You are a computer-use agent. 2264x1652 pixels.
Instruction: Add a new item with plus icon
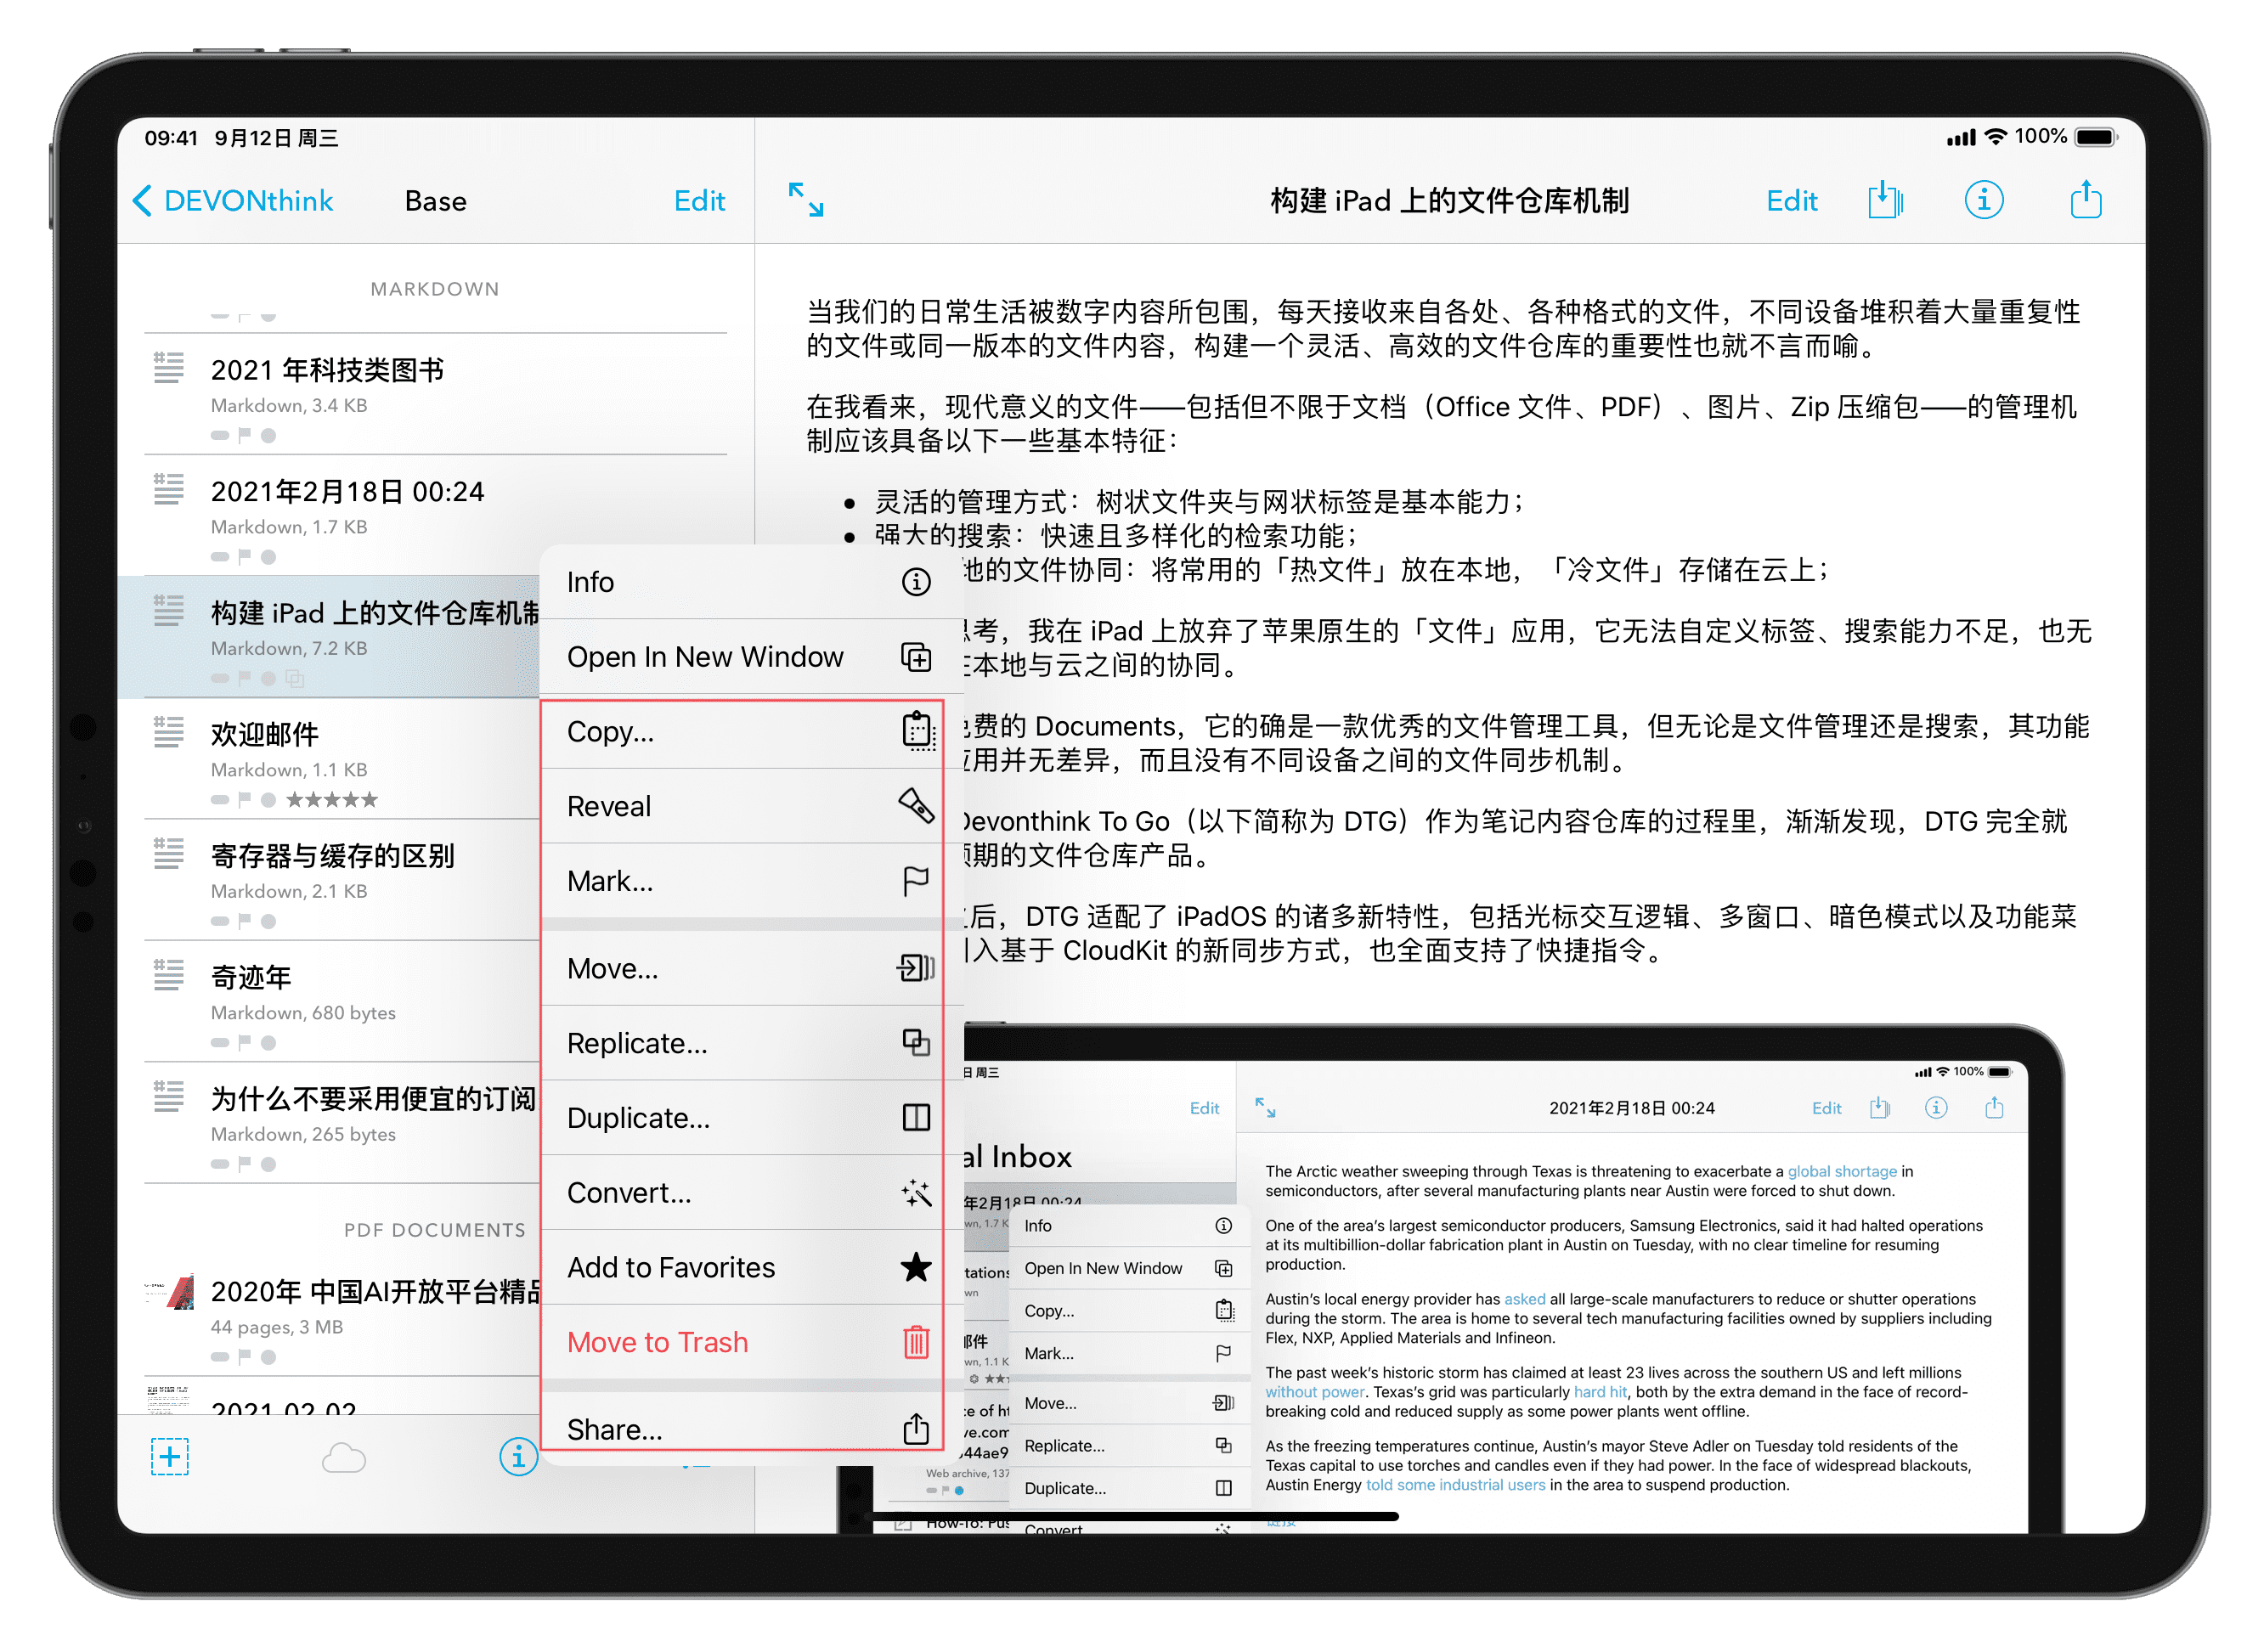pos(169,1456)
